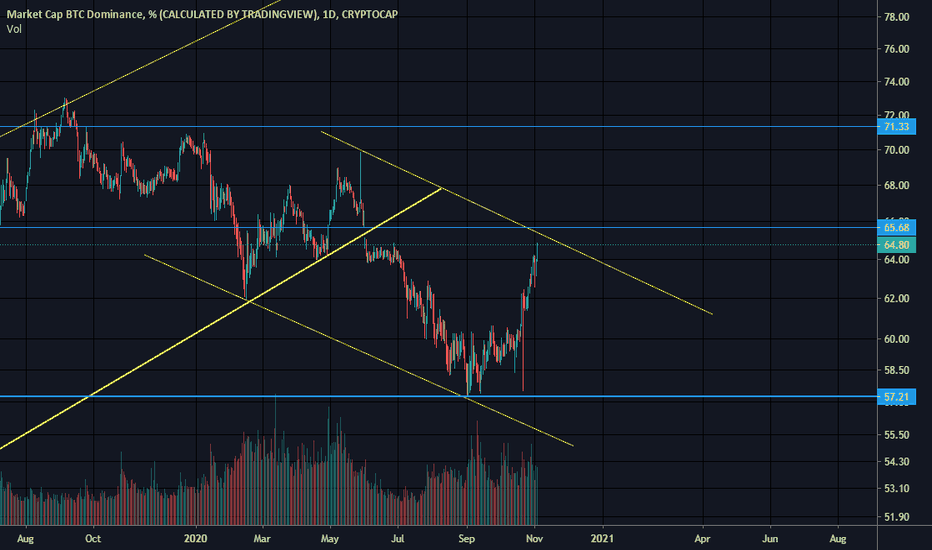
Task: Click the Apr time axis label
Action: click(x=703, y=539)
